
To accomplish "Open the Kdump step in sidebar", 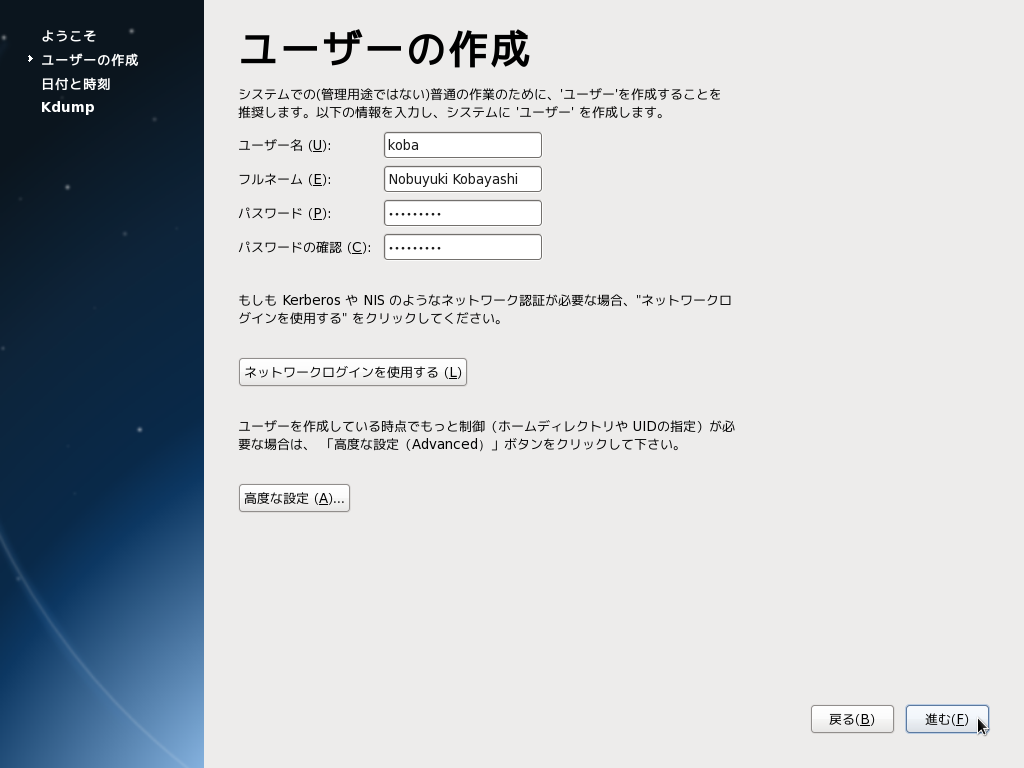I will click(x=67, y=107).
